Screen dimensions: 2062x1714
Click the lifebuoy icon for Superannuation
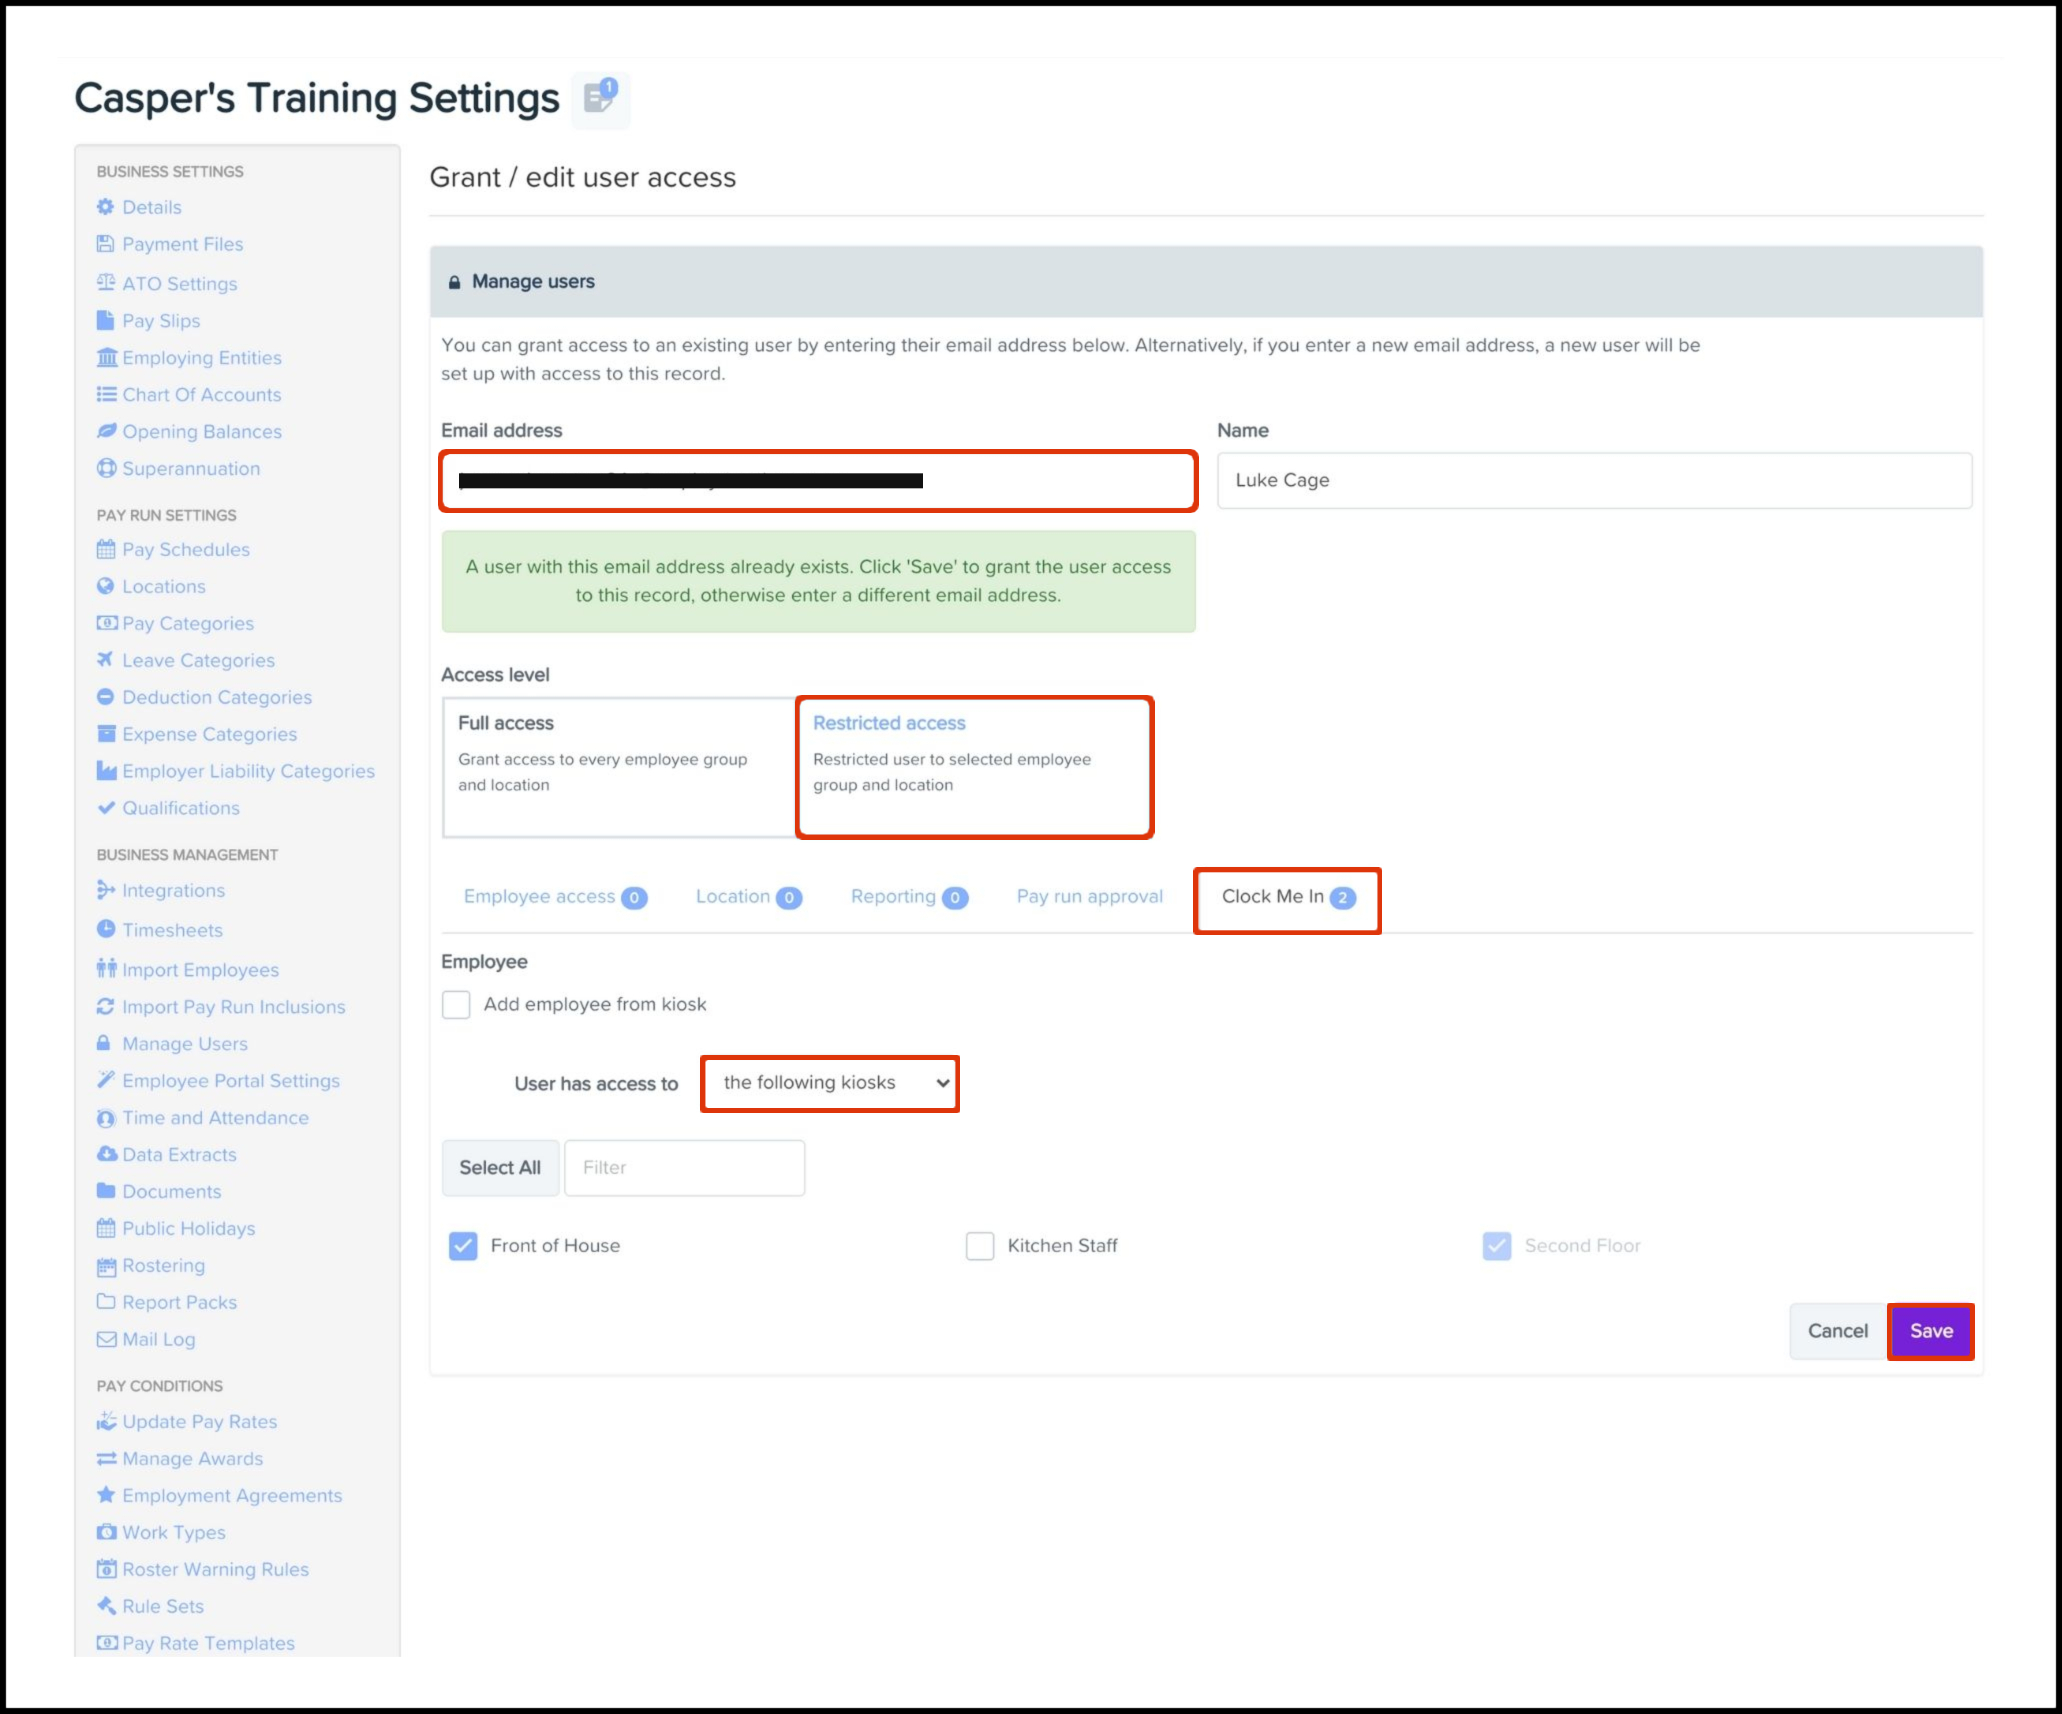pos(106,469)
